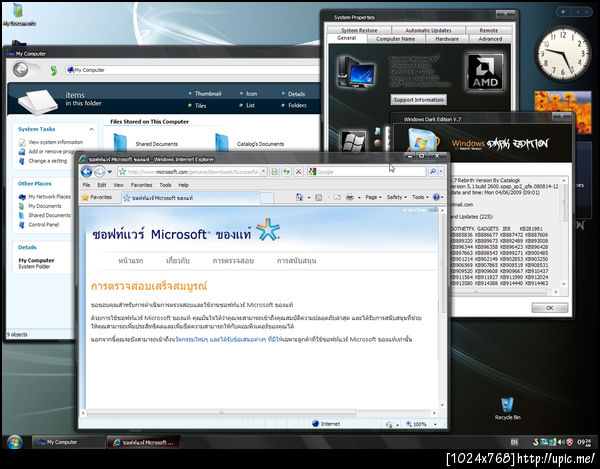The image size is (600, 469).
Task: Click the IE compatibility view icon
Action: [274, 172]
